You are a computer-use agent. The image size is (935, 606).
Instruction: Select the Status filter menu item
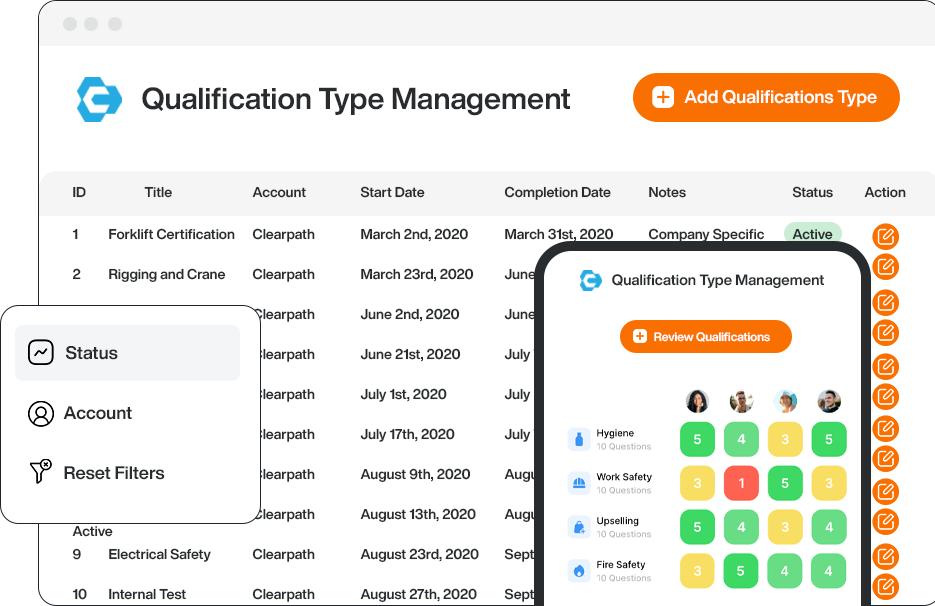pyautogui.click(x=127, y=353)
